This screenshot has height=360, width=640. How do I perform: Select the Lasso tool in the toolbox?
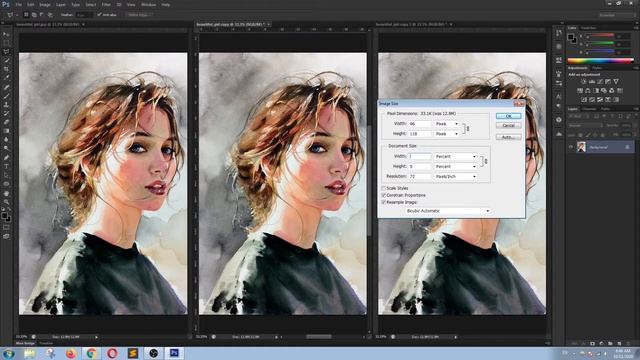tap(6, 52)
